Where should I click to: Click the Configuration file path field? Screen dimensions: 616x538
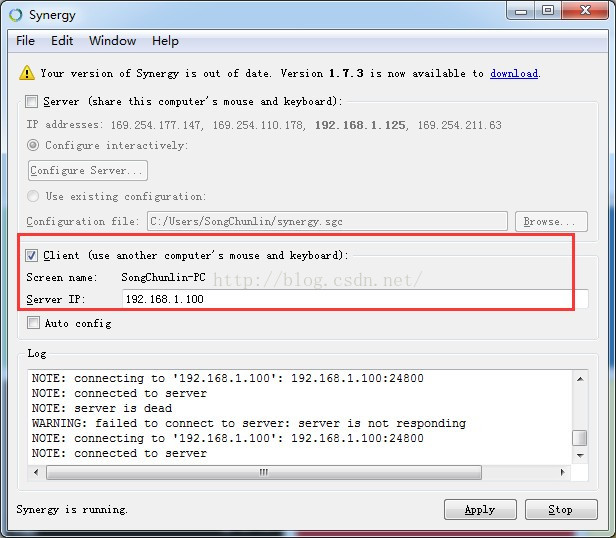tap(327, 221)
